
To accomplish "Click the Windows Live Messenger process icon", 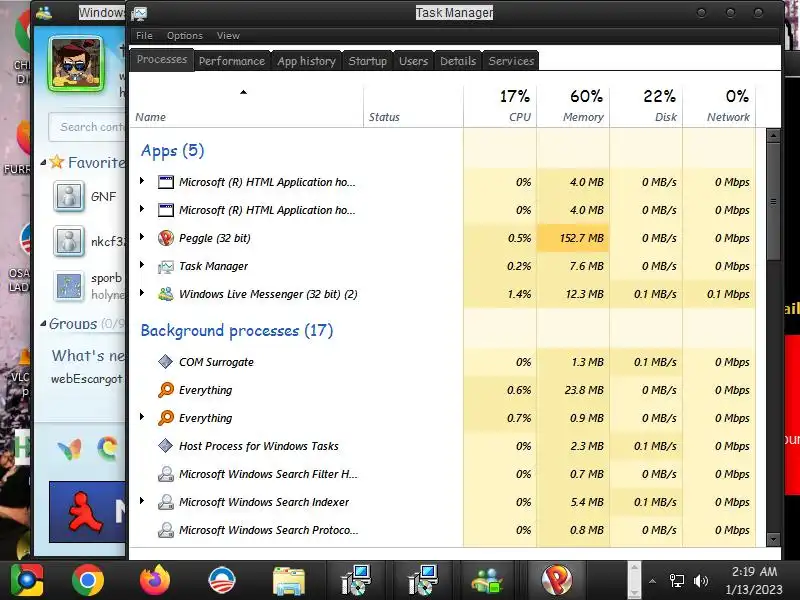I will point(166,294).
